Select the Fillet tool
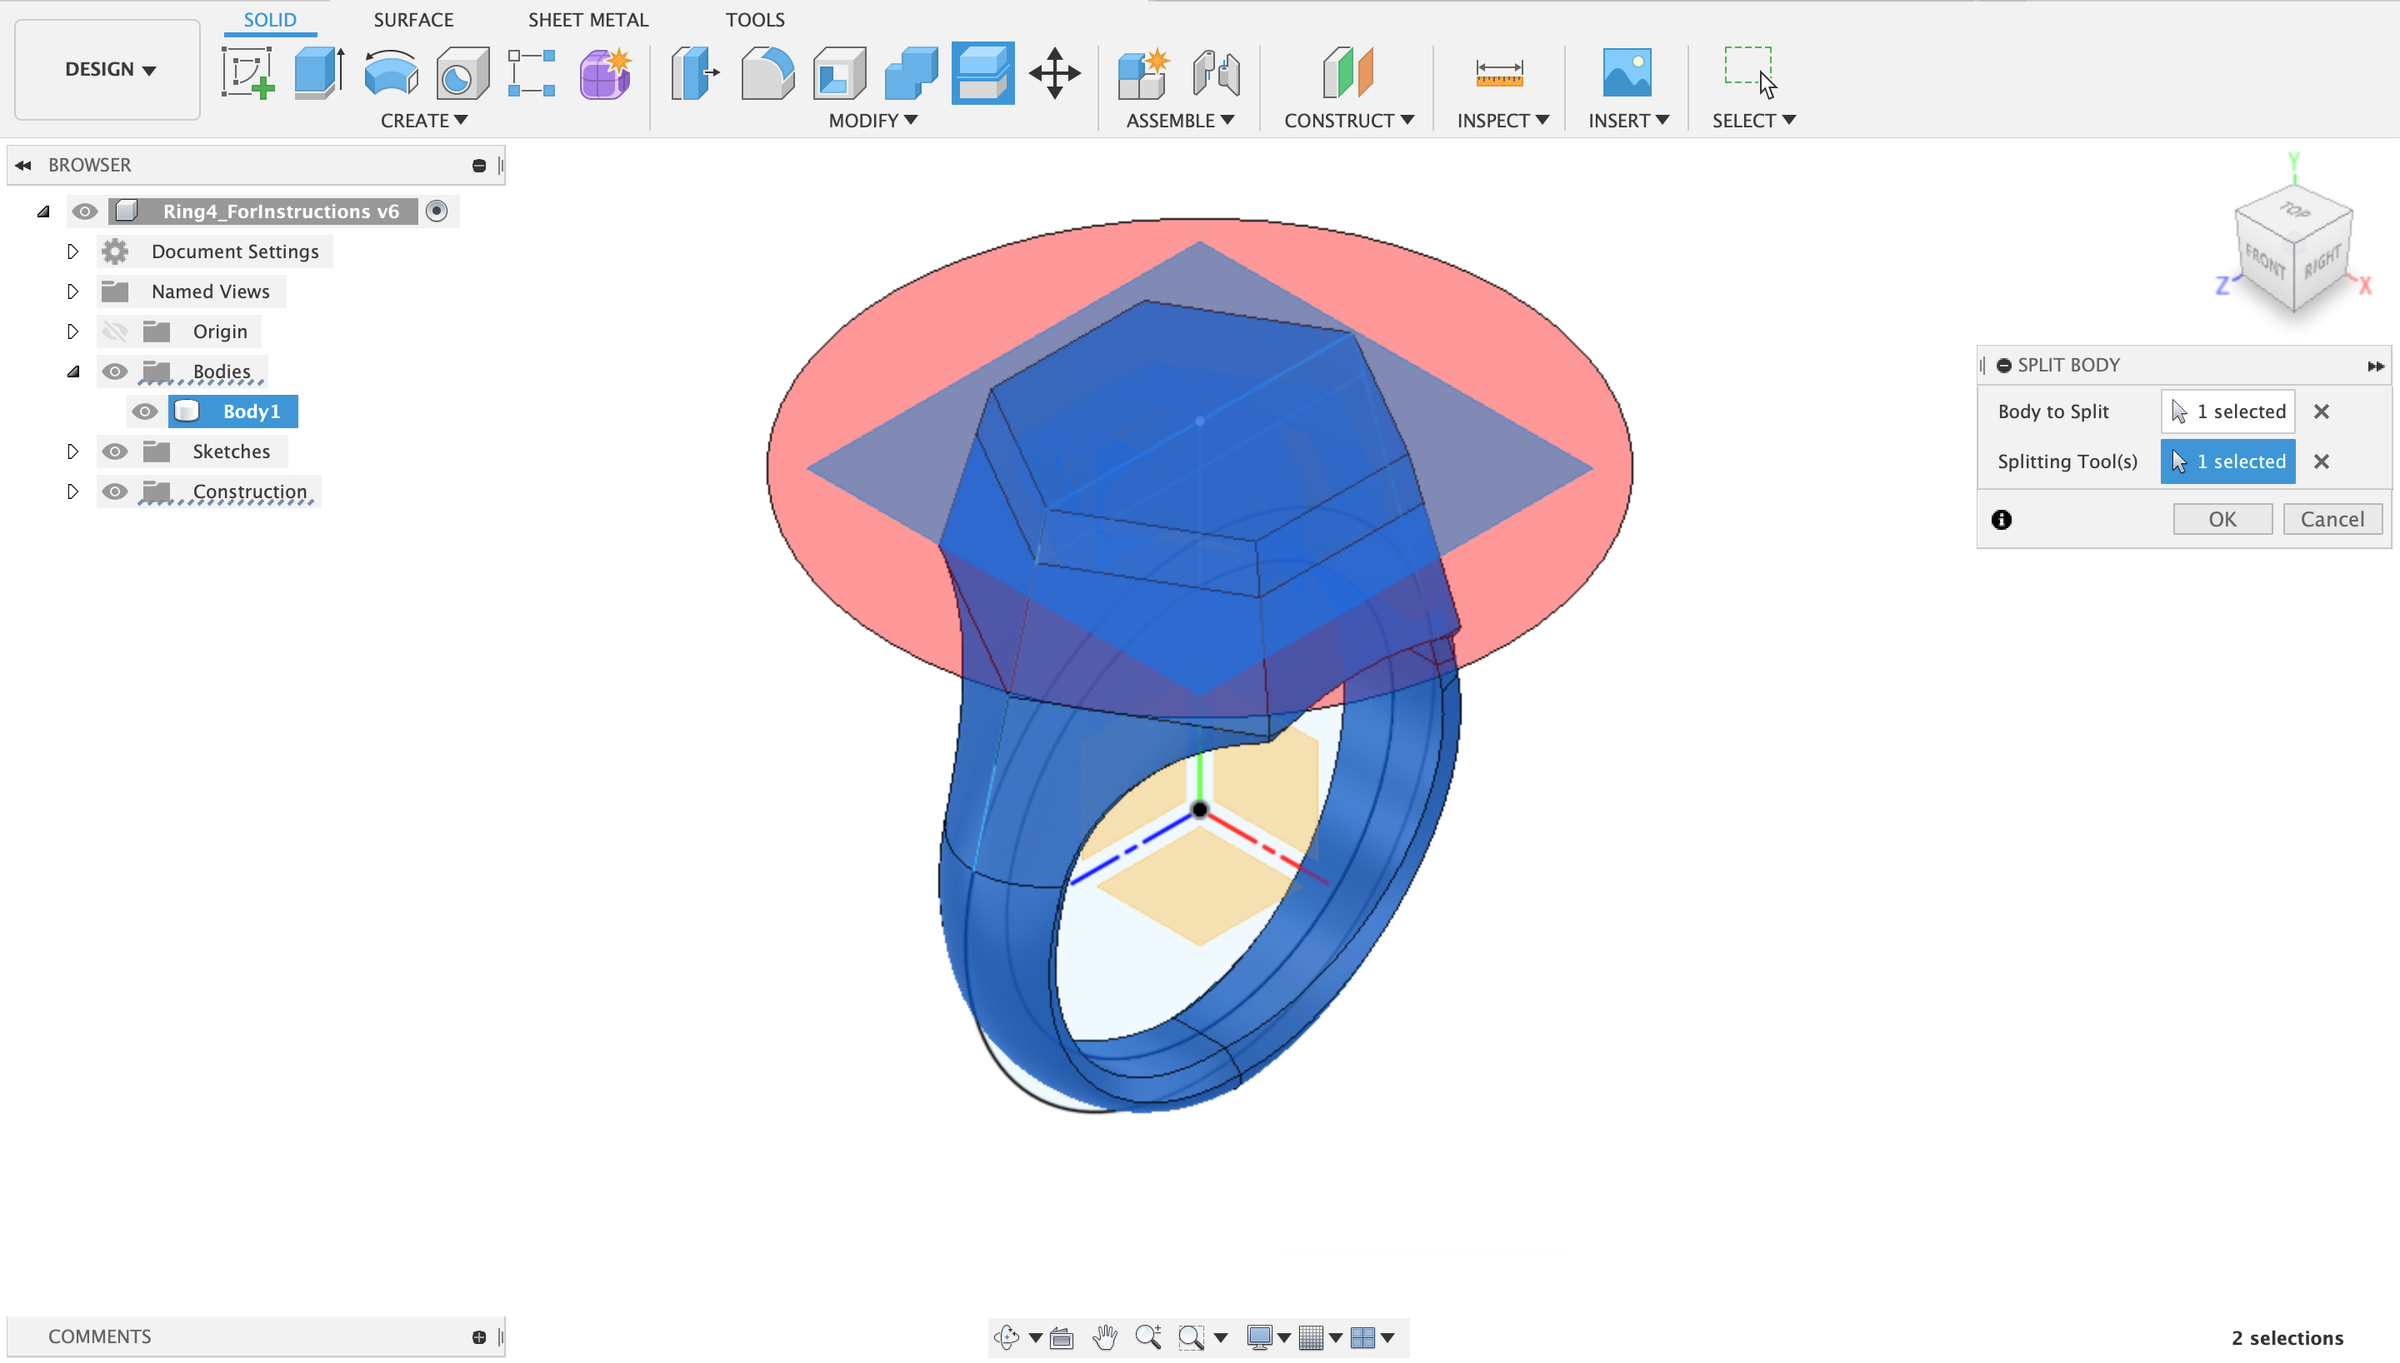 pyautogui.click(x=767, y=72)
